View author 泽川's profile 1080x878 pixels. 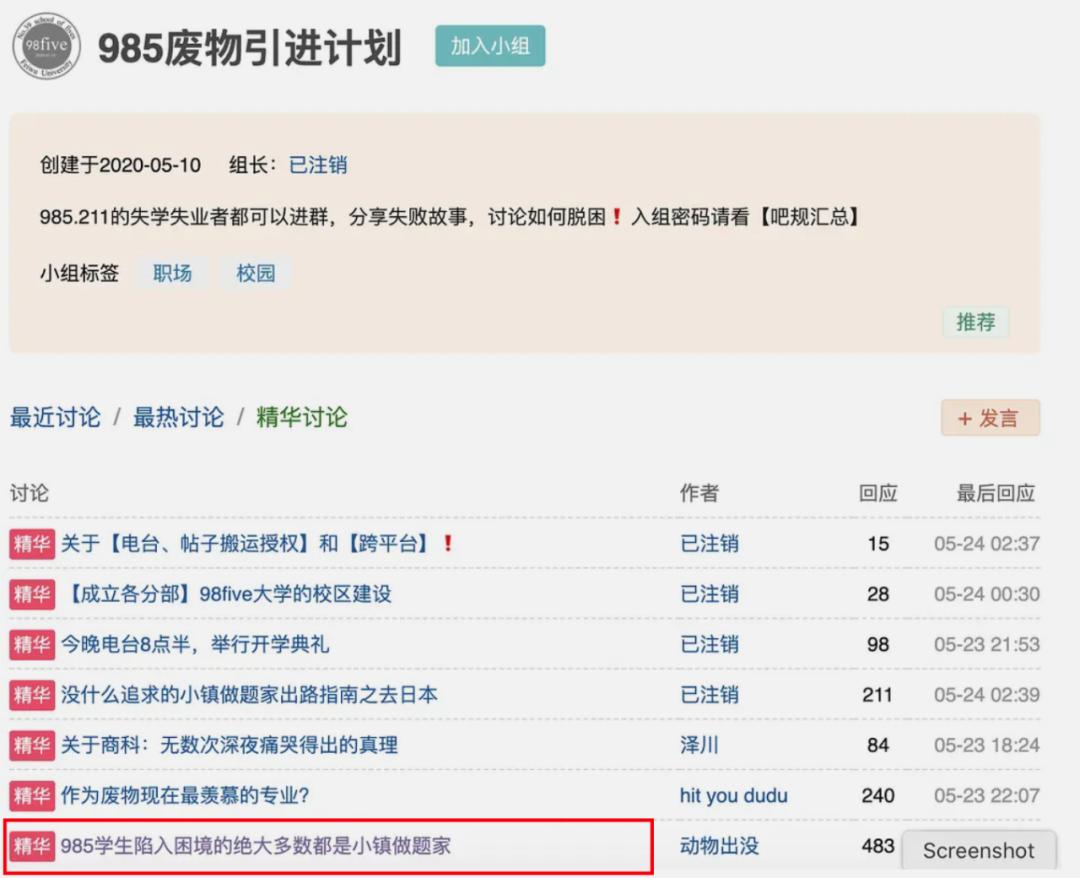(x=699, y=745)
